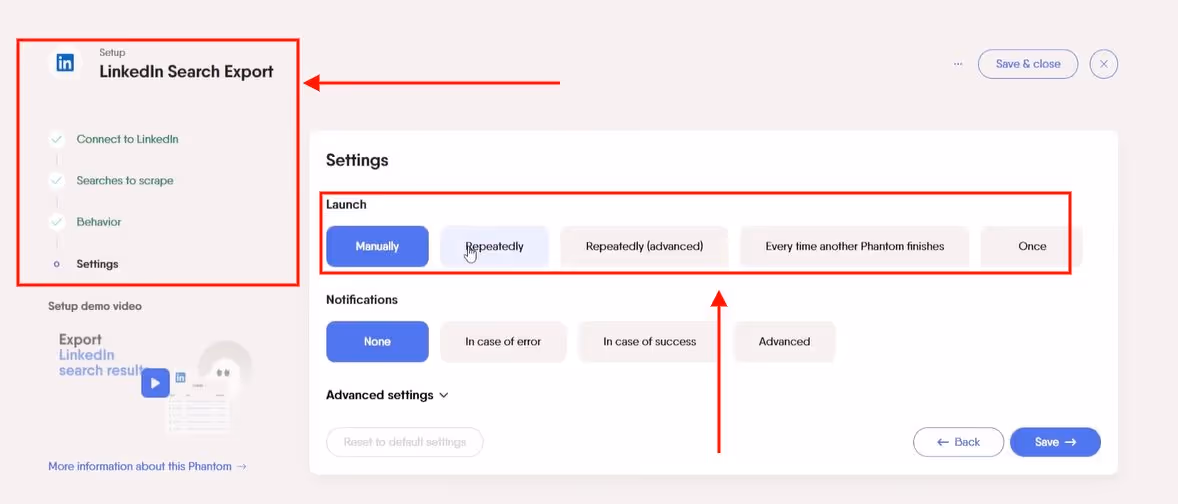The height and width of the screenshot is (504, 1178).
Task: Select In case of error notifications
Action: pos(503,342)
